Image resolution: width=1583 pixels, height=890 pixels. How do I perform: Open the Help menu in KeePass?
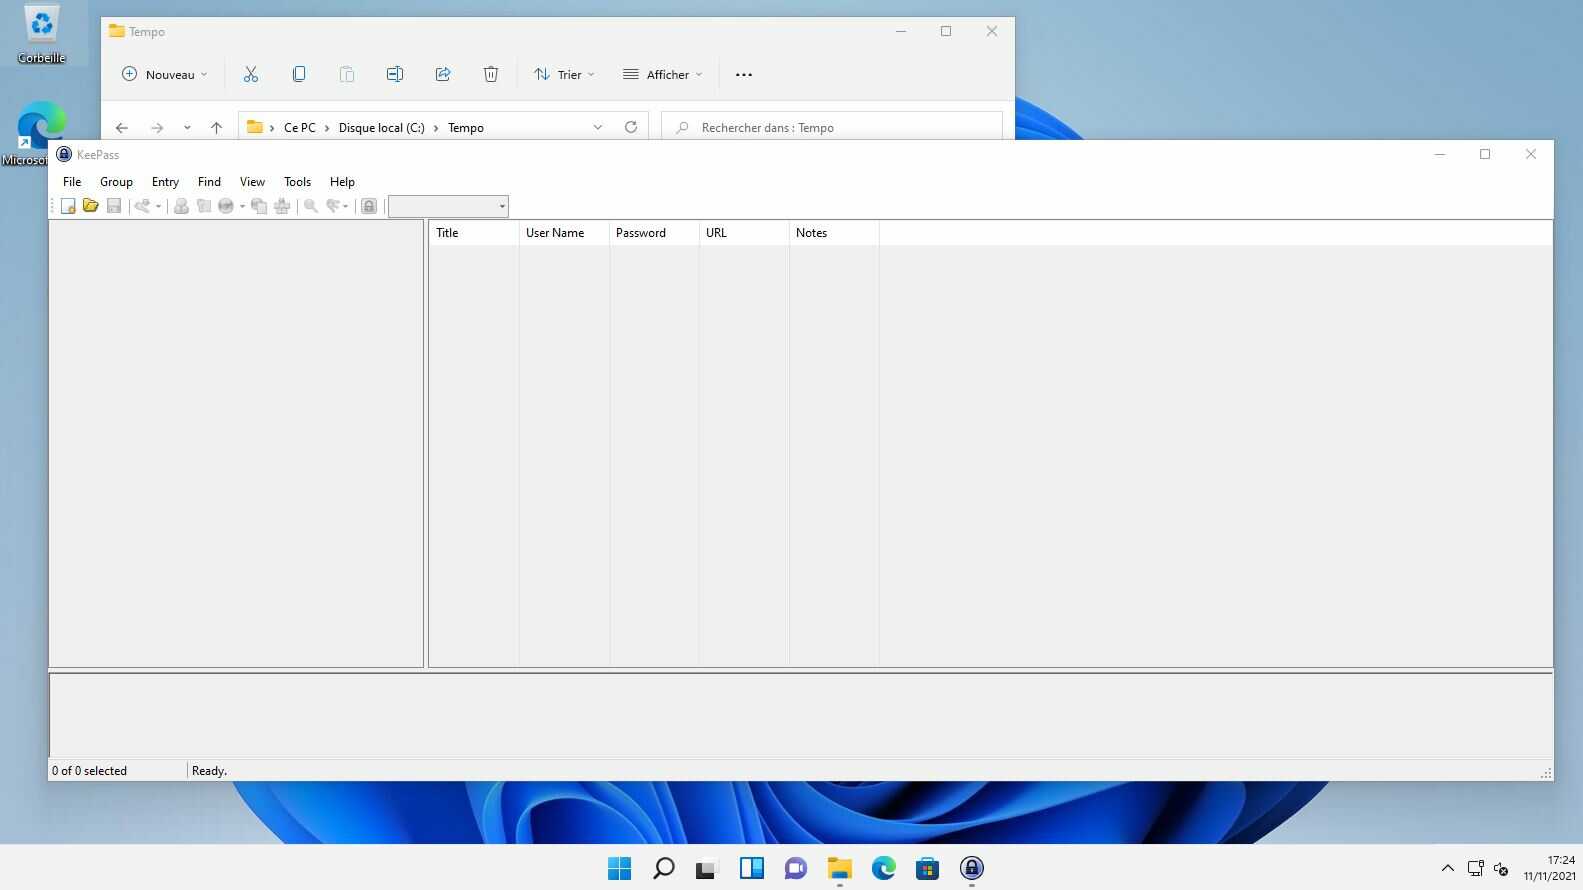(x=342, y=182)
